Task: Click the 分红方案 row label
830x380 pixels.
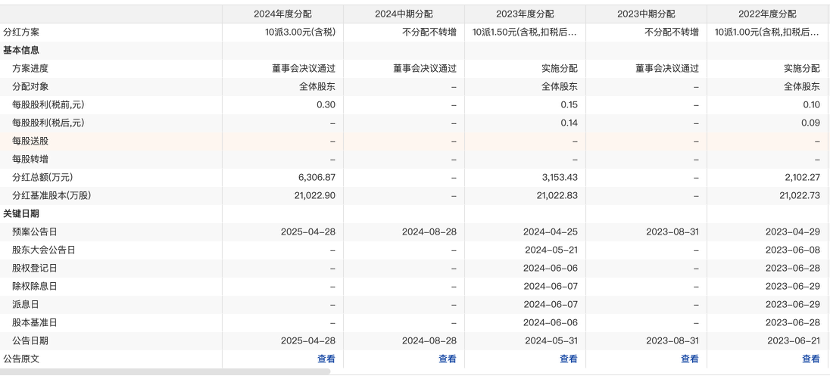Action: point(21,32)
